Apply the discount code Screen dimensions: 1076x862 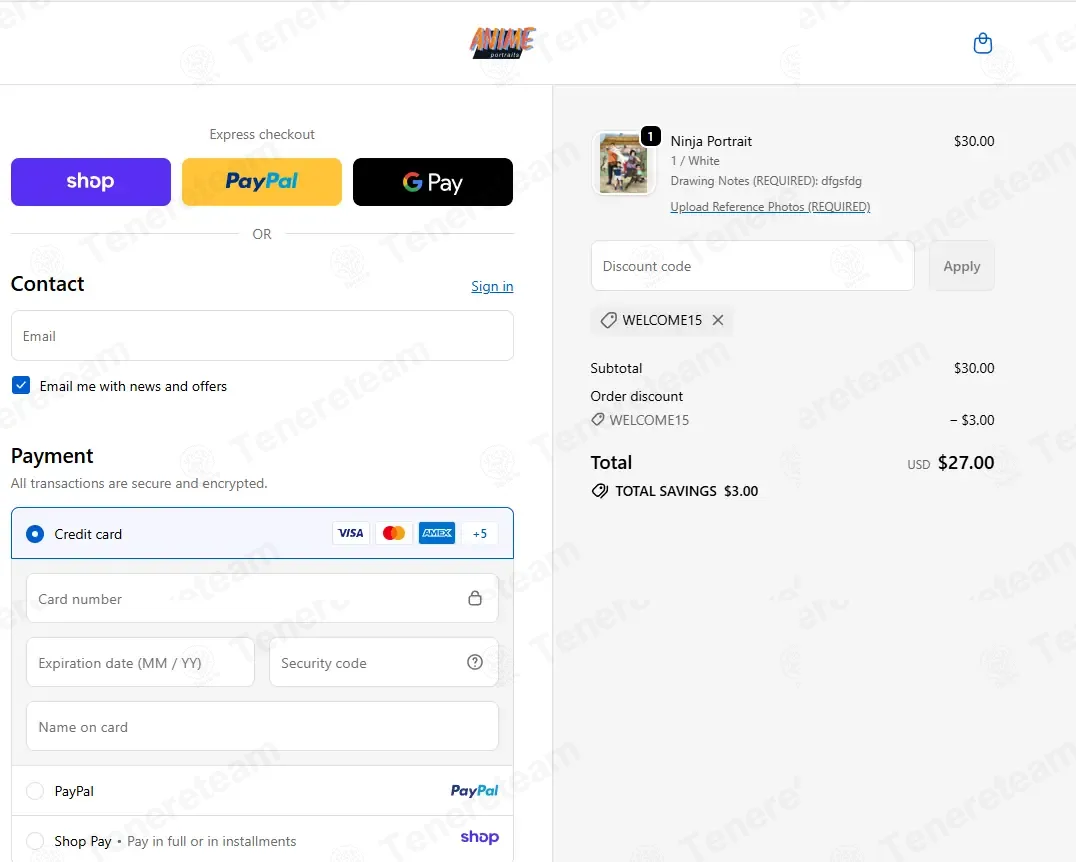[961, 266]
